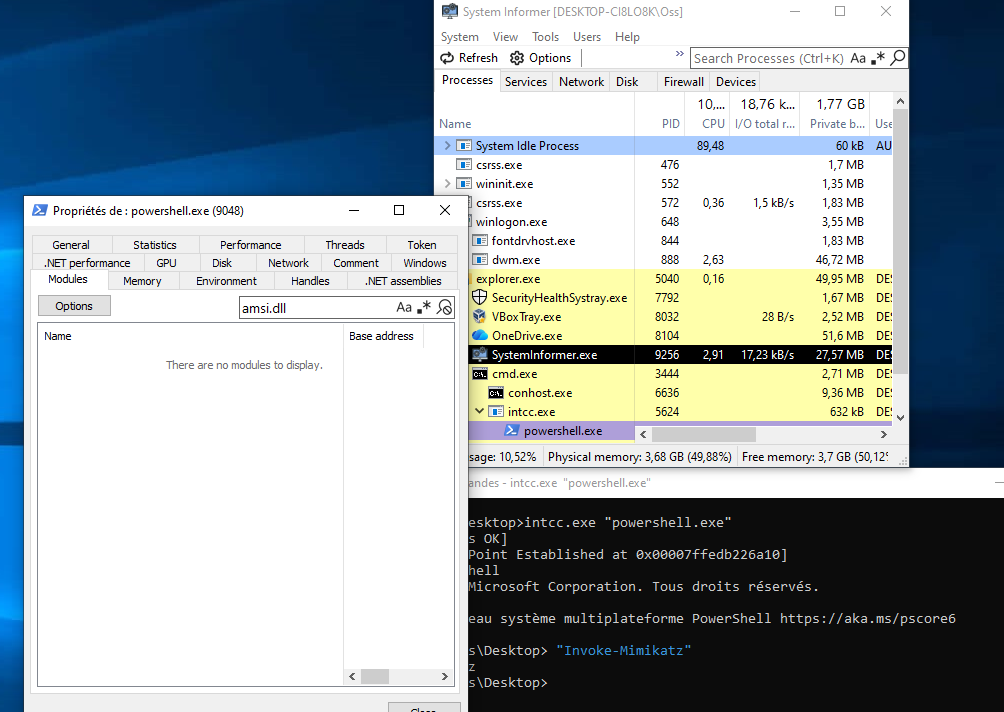Screen dimensions: 1004x712
Task: Open the Memory tab
Action: click(x=142, y=281)
